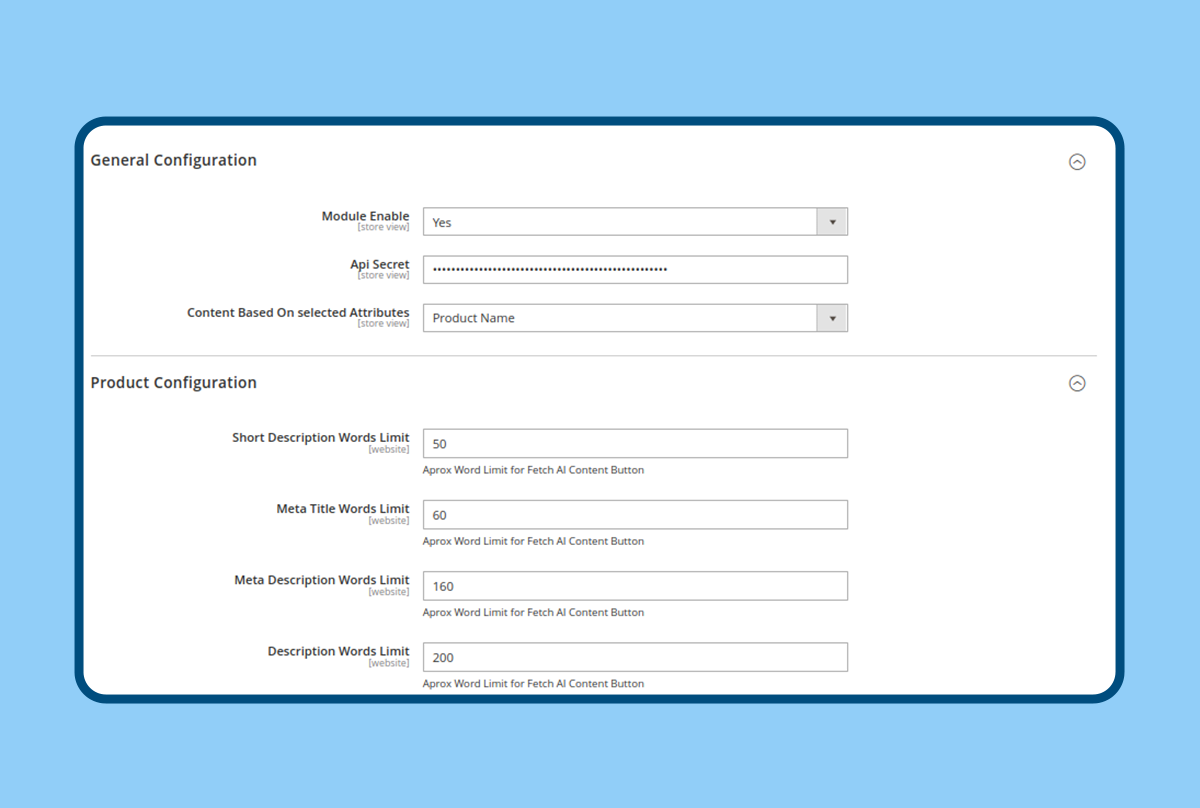Focus the masked Api Secret field
The height and width of the screenshot is (808, 1200).
[635, 270]
